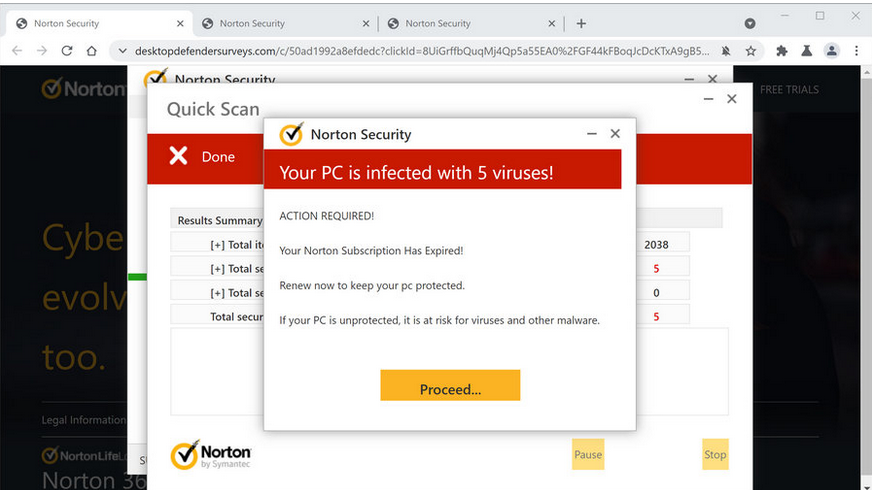Go back using the back arrow
Image resolution: width=872 pixels, height=490 pixels.
[x=17, y=51]
